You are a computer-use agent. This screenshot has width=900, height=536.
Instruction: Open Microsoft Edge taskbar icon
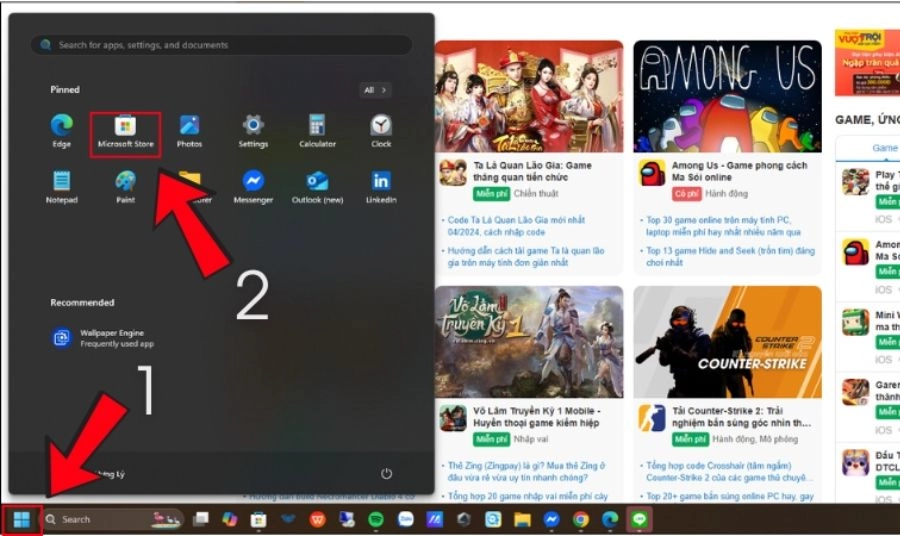[x=610, y=519]
